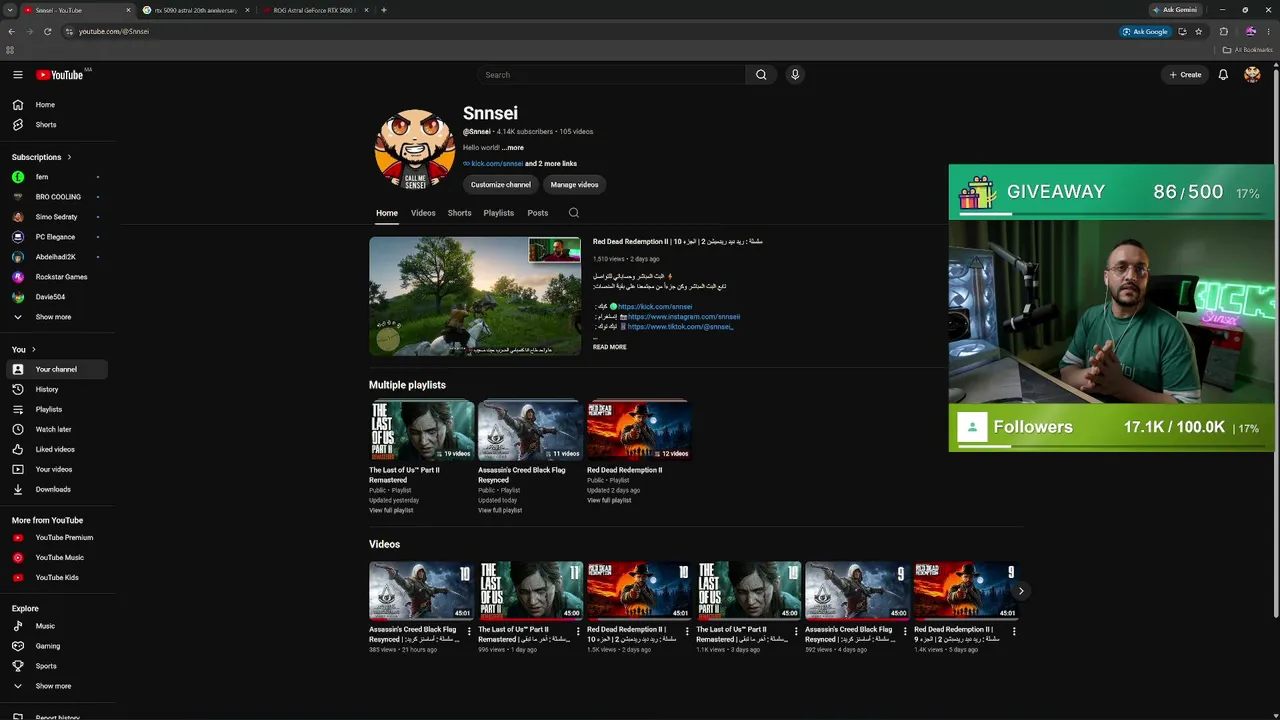Click the search magnifier button
This screenshot has width=1280, height=720.
[x=761, y=75]
